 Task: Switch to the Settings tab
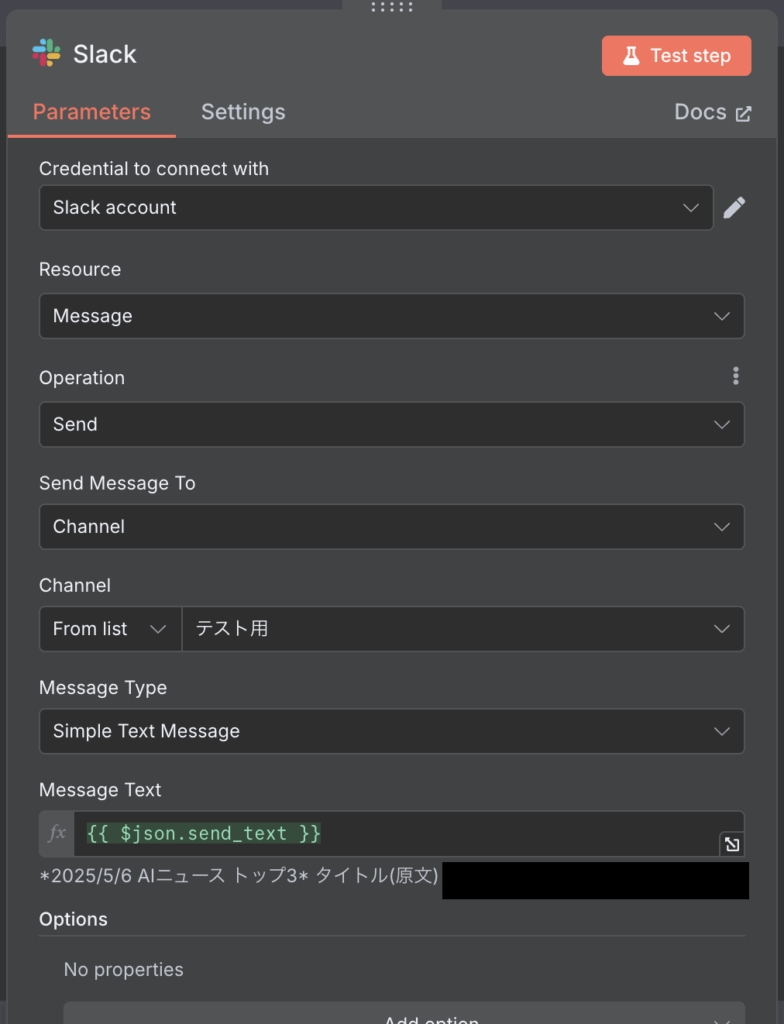tap(243, 112)
